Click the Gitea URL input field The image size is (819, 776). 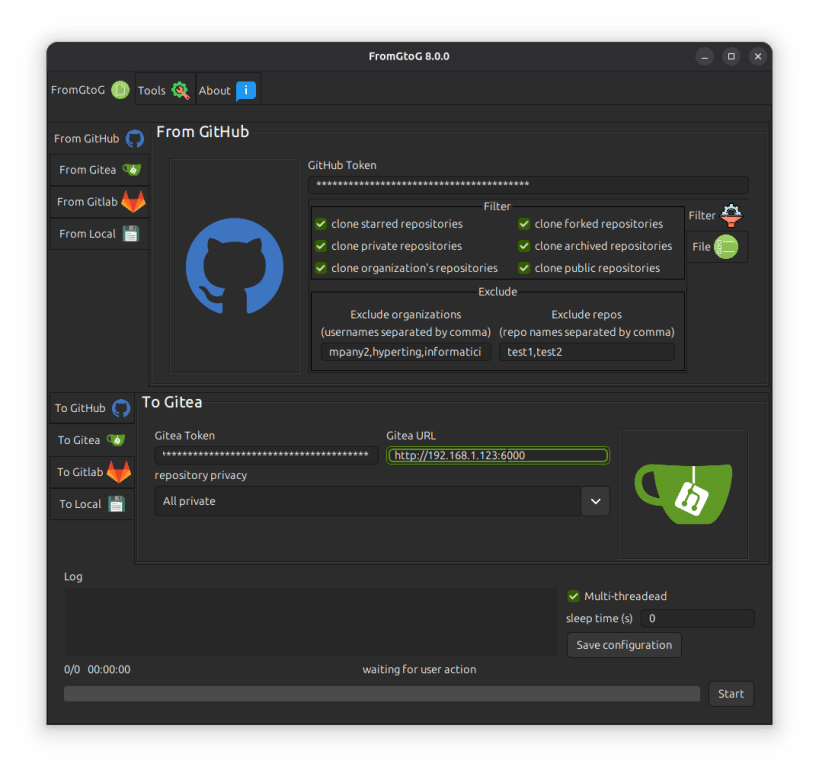498,455
